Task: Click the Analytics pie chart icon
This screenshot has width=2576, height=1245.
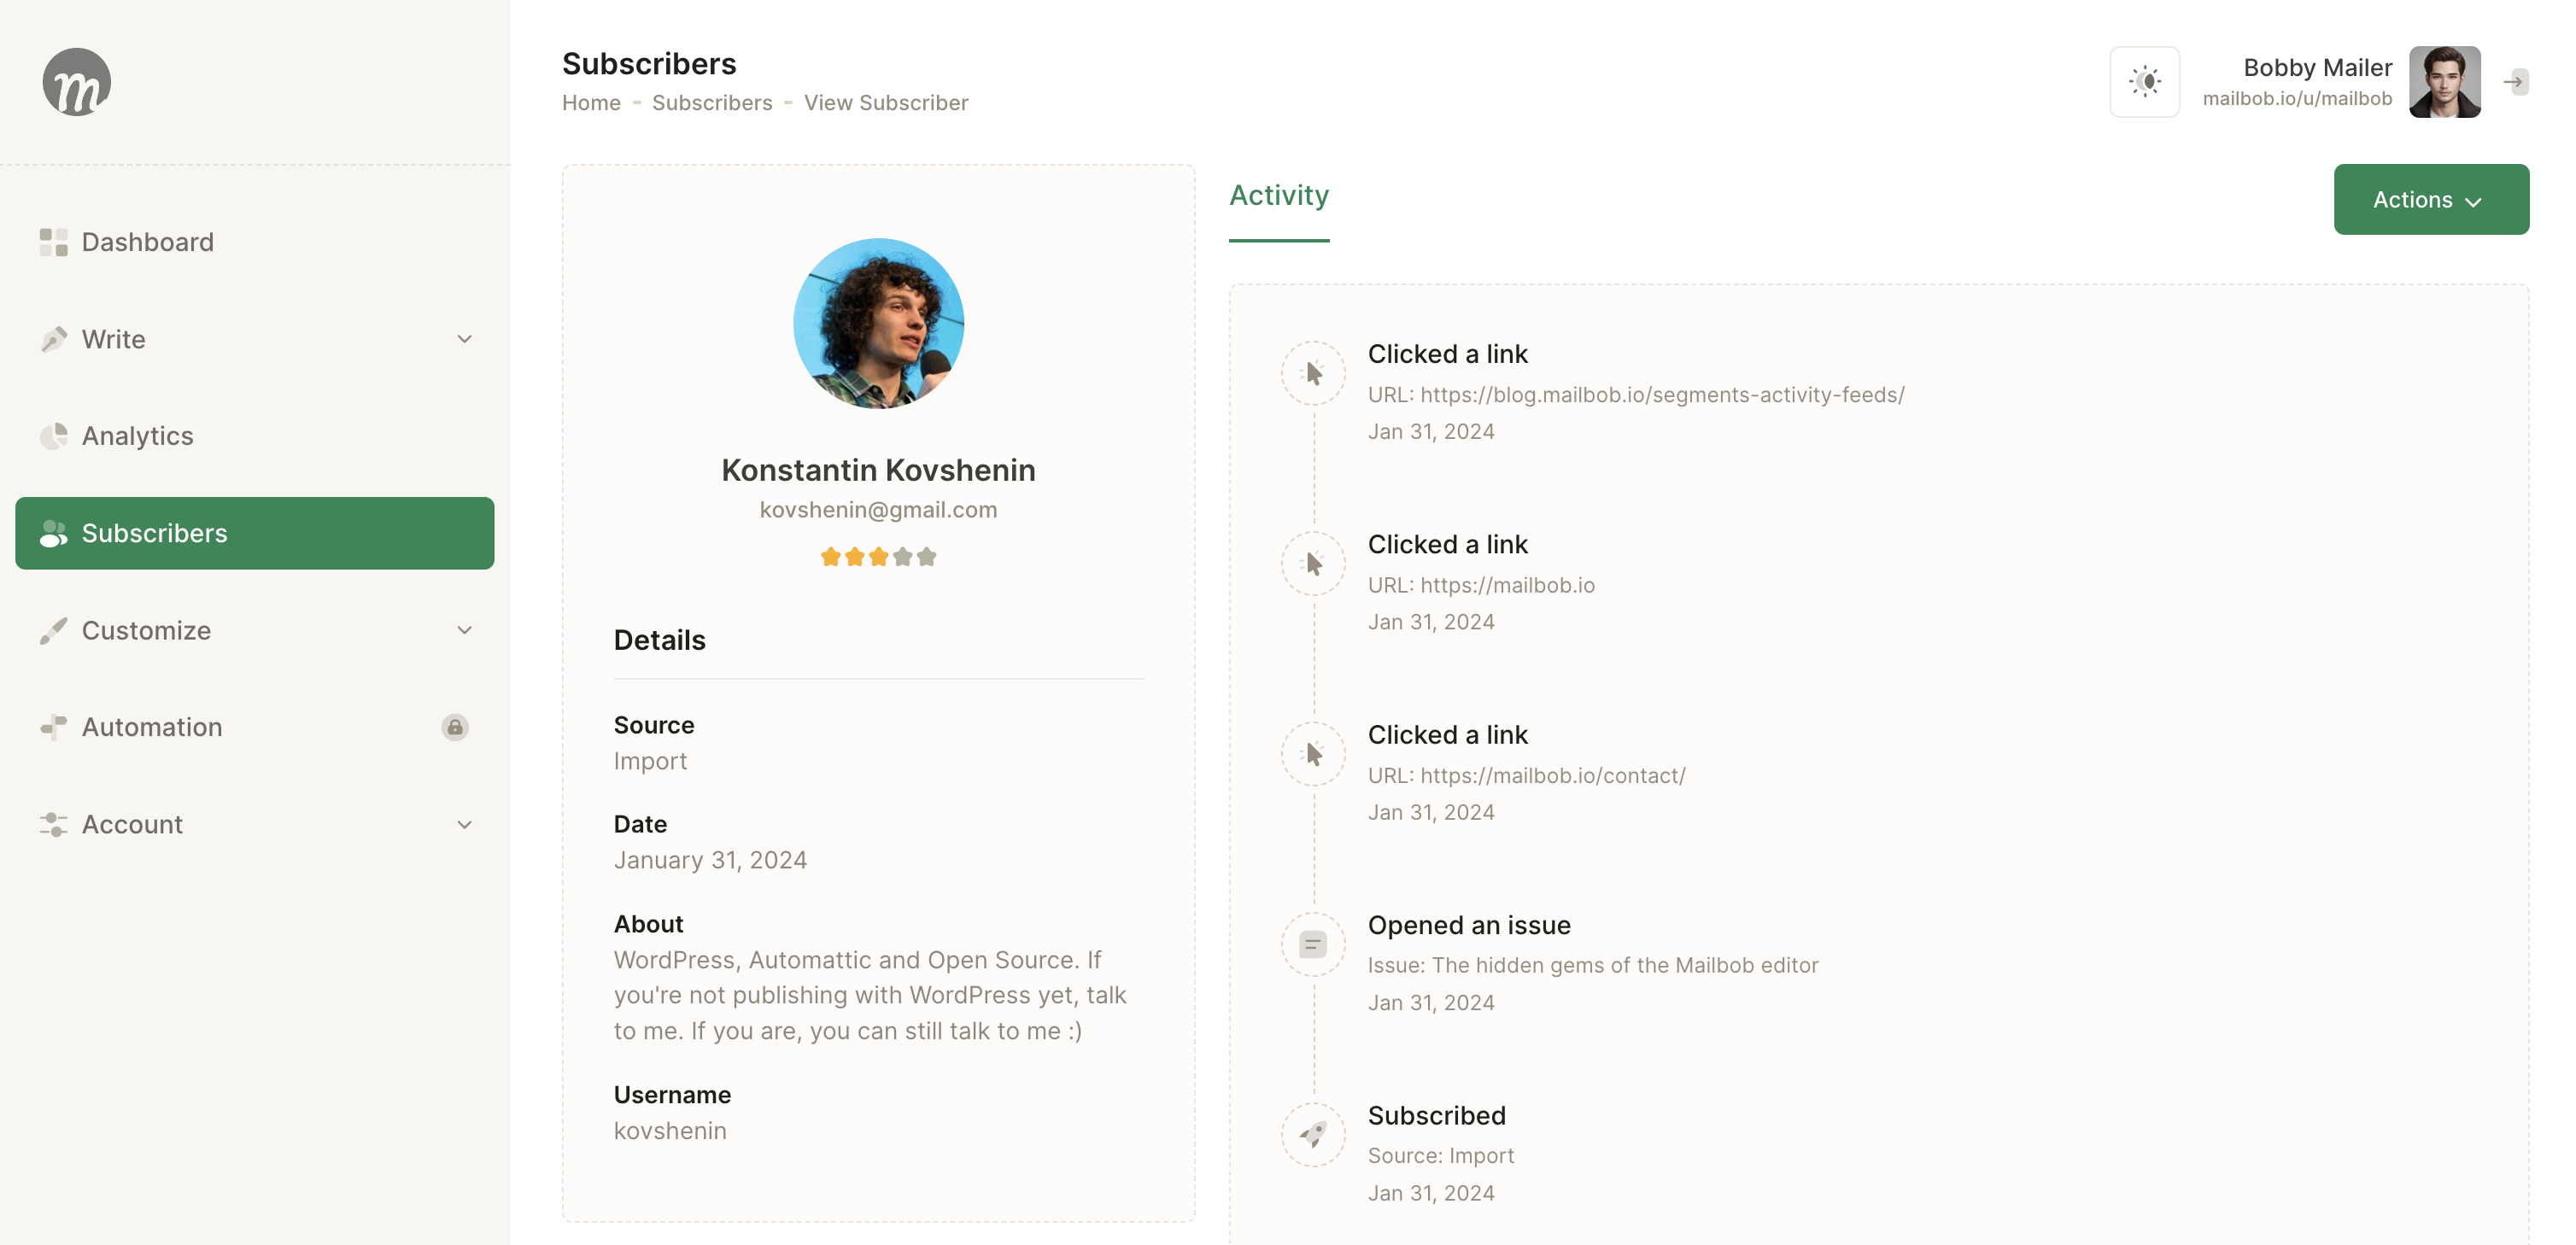Action: [53, 436]
